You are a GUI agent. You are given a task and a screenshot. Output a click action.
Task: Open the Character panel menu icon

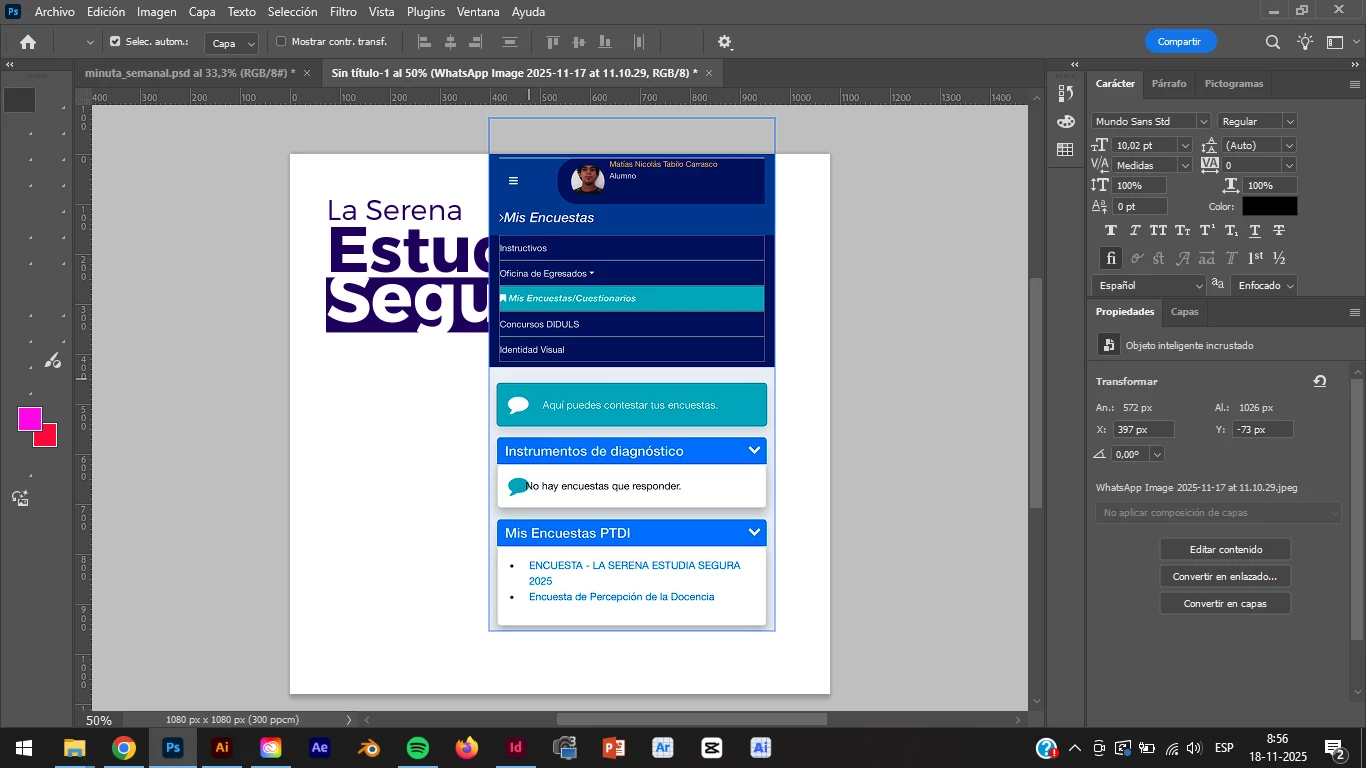click(1355, 84)
